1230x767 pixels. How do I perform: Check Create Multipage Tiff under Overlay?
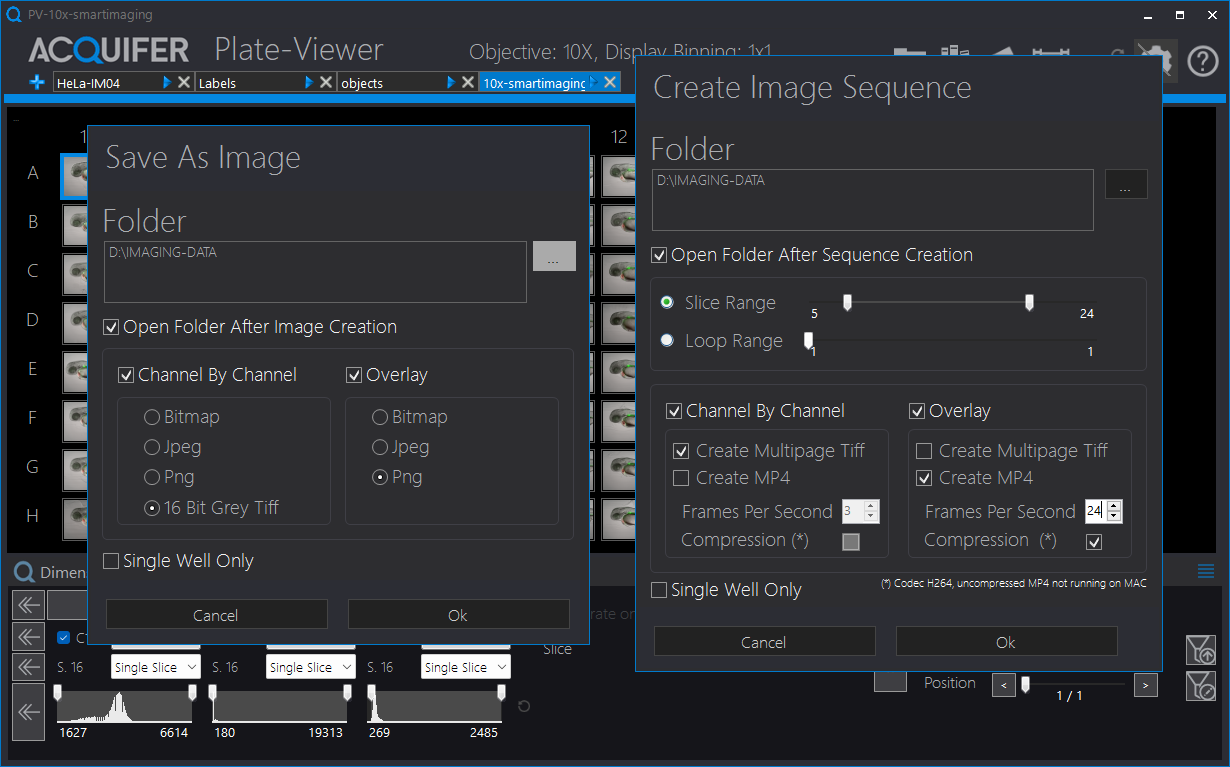[x=924, y=451]
